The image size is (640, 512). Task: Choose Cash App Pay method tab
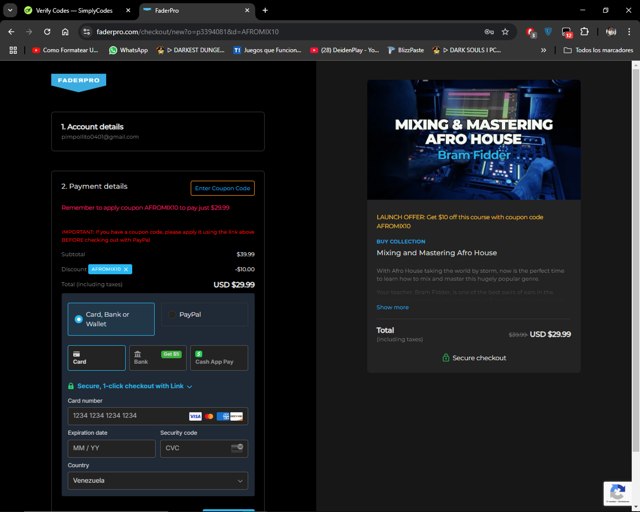pos(219,358)
